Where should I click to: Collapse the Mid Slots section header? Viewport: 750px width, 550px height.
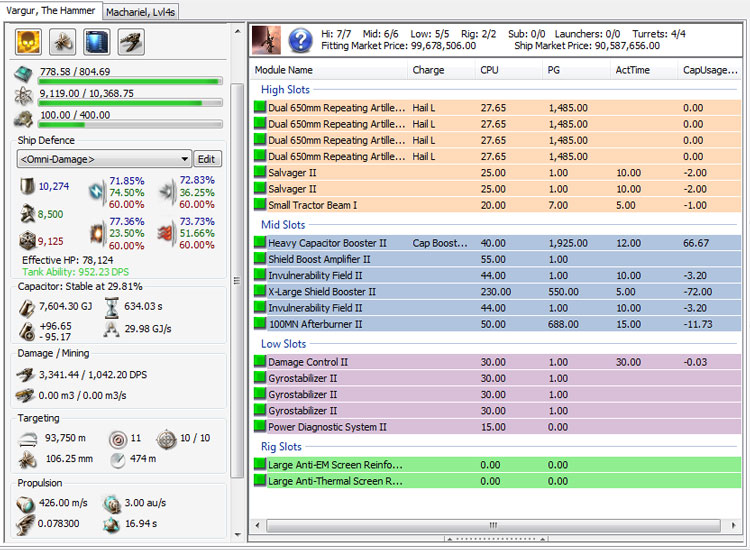(283, 225)
